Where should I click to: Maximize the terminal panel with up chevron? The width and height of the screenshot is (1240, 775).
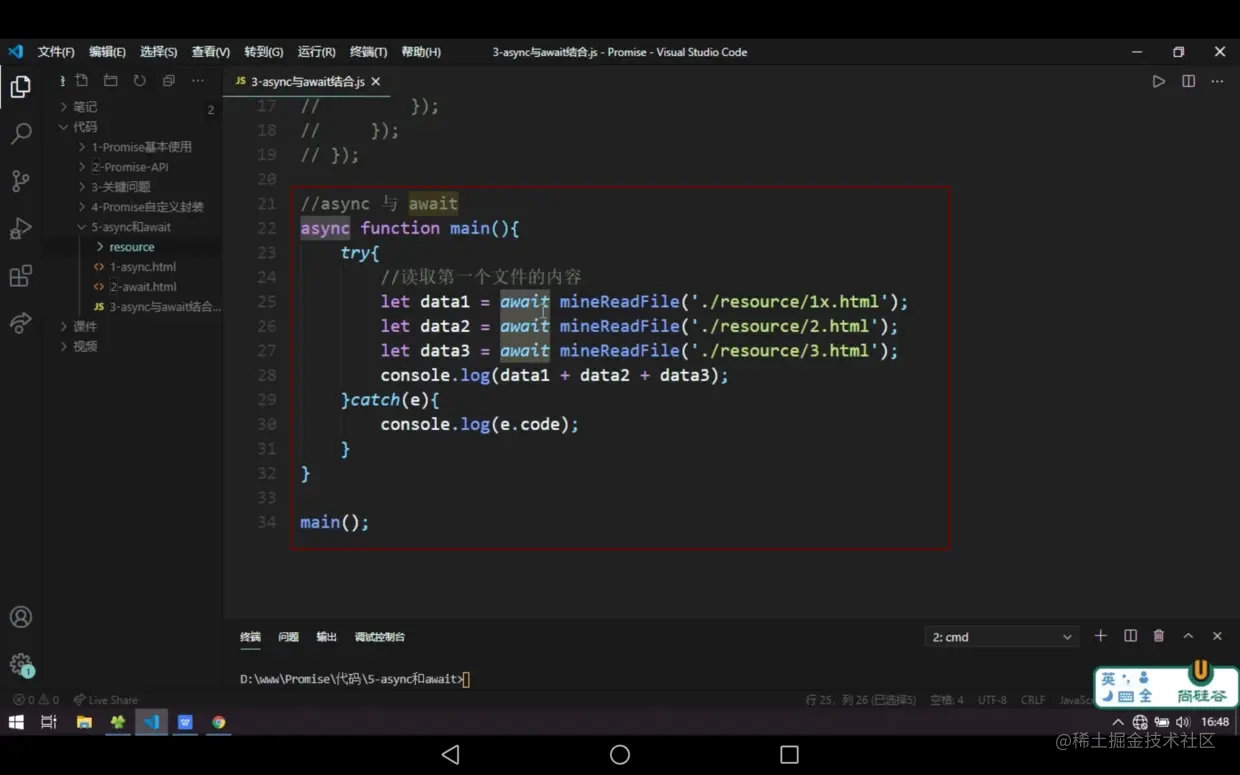(1188, 636)
